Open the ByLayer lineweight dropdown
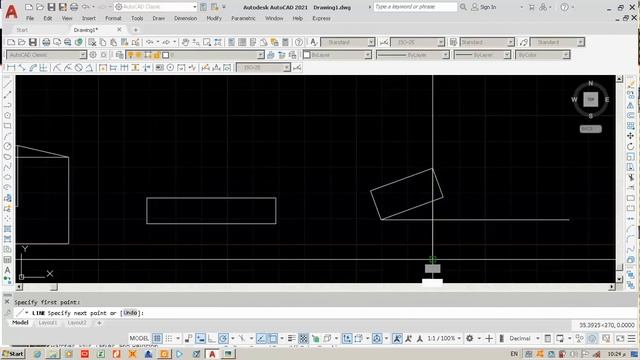Viewport: 640px width, 360px height. 507,55
